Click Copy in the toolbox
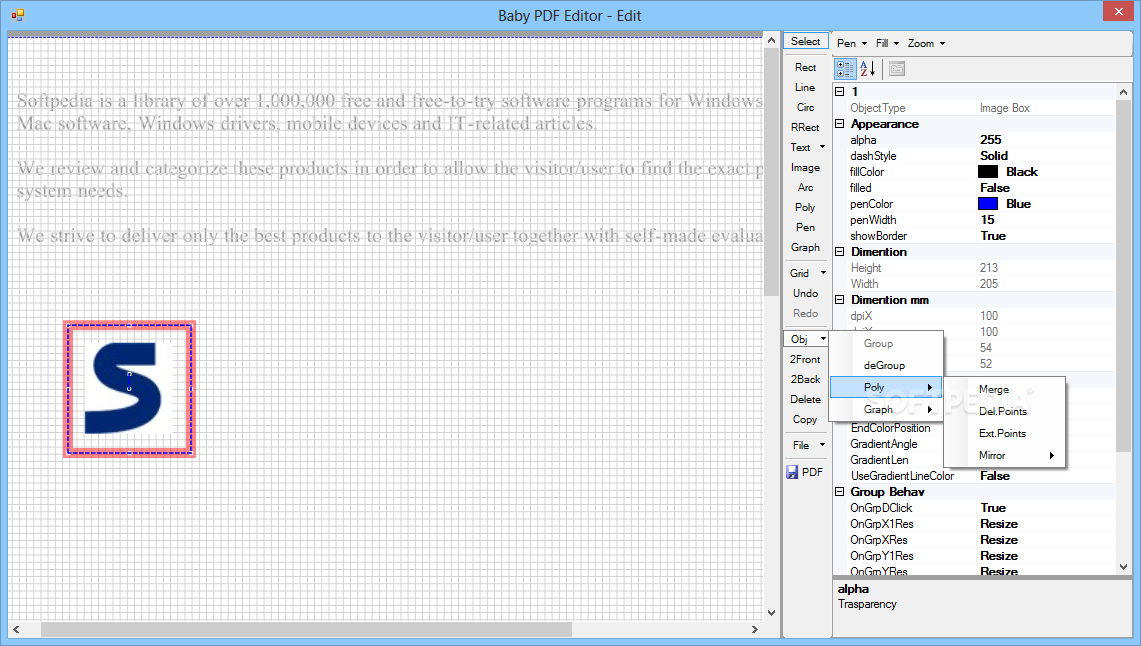The width and height of the screenshot is (1141, 646). 806,419
